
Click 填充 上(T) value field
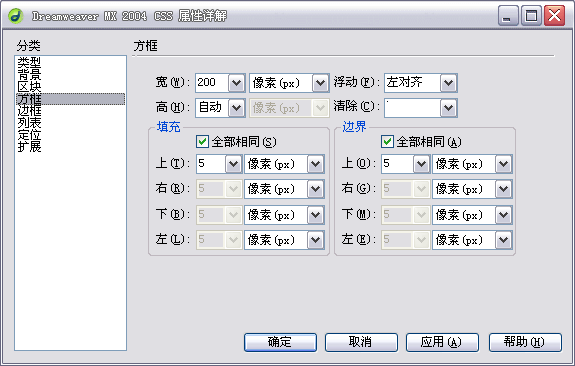click(211, 164)
